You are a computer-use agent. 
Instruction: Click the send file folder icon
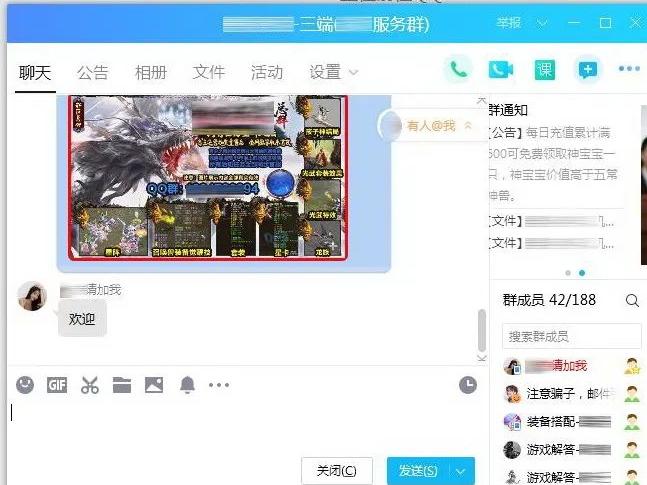(x=122, y=385)
